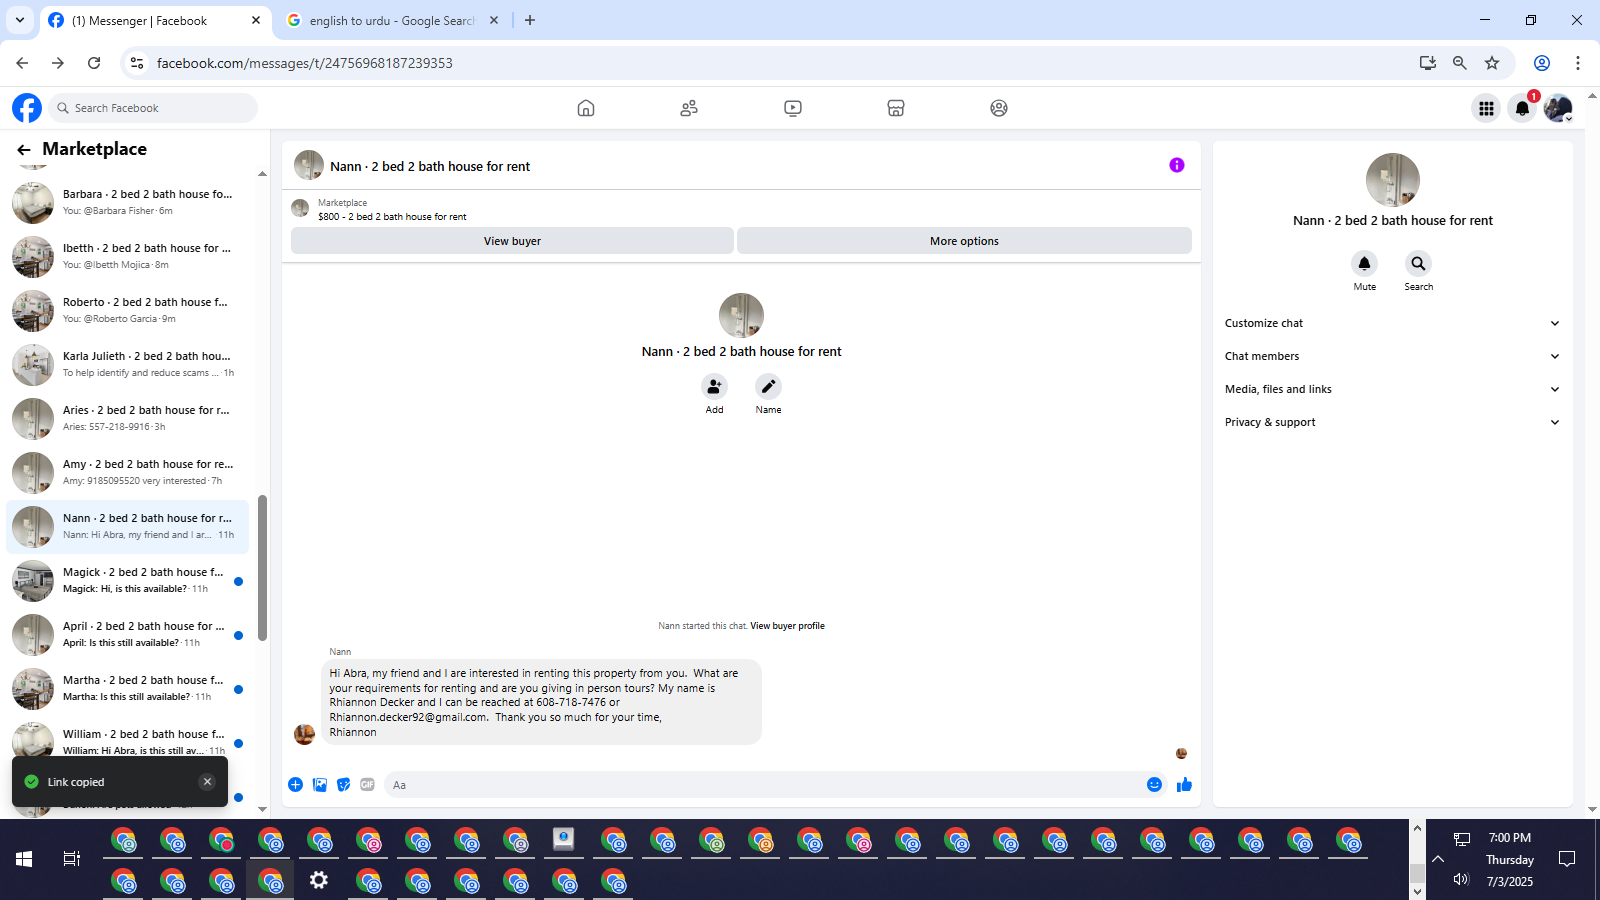Image resolution: width=1600 pixels, height=900 pixels.
Task: Open the Chrome tab search dropdown
Action: tap(19, 20)
